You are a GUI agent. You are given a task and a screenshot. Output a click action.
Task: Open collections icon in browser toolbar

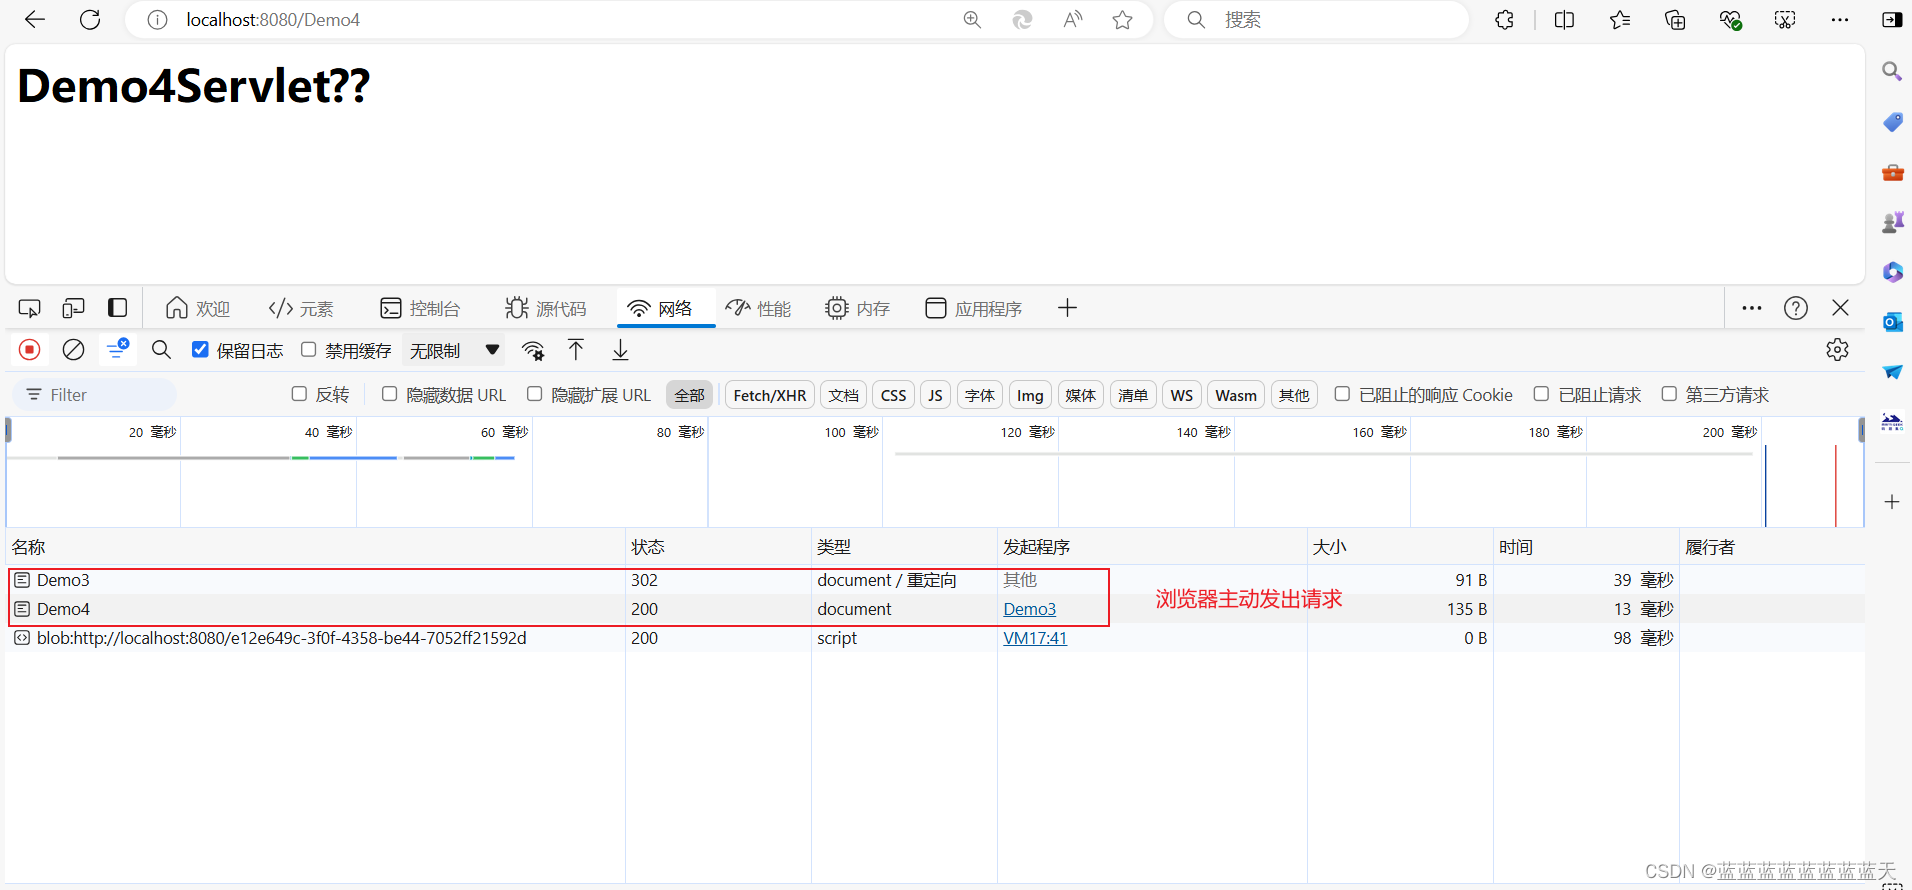(x=1675, y=20)
